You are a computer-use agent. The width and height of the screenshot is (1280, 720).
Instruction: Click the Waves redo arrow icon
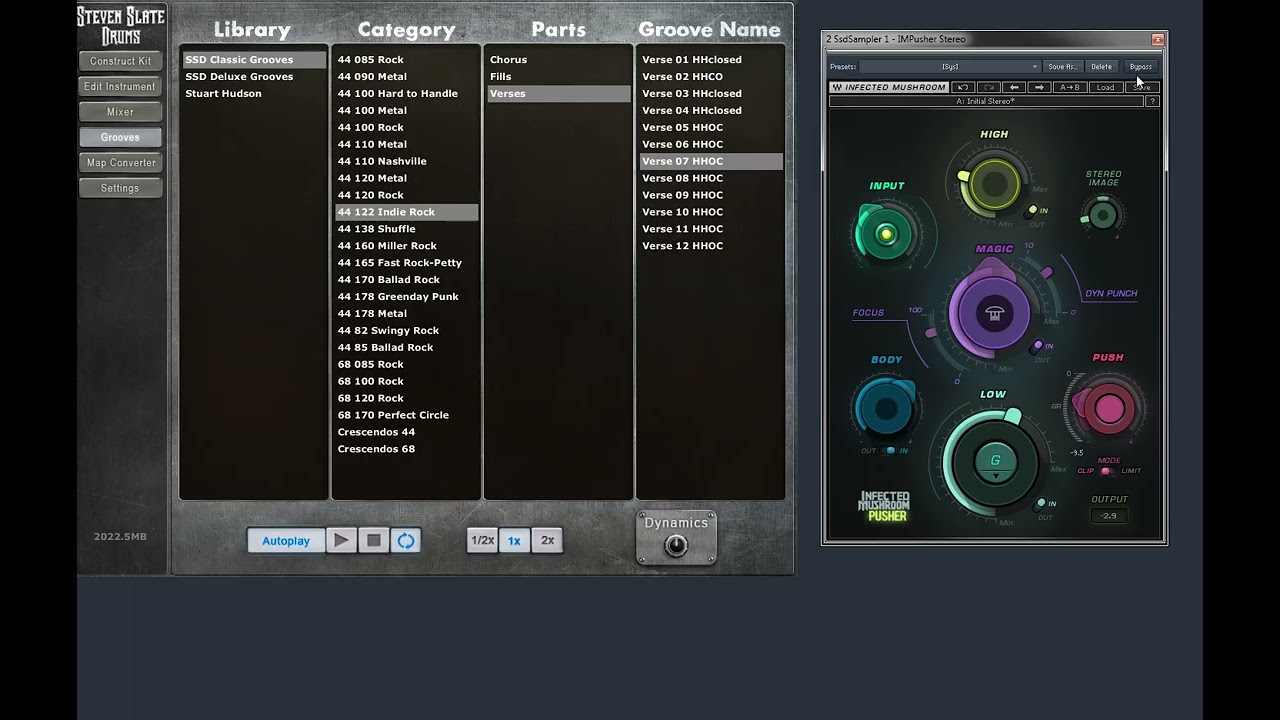click(x=989, y=87)
